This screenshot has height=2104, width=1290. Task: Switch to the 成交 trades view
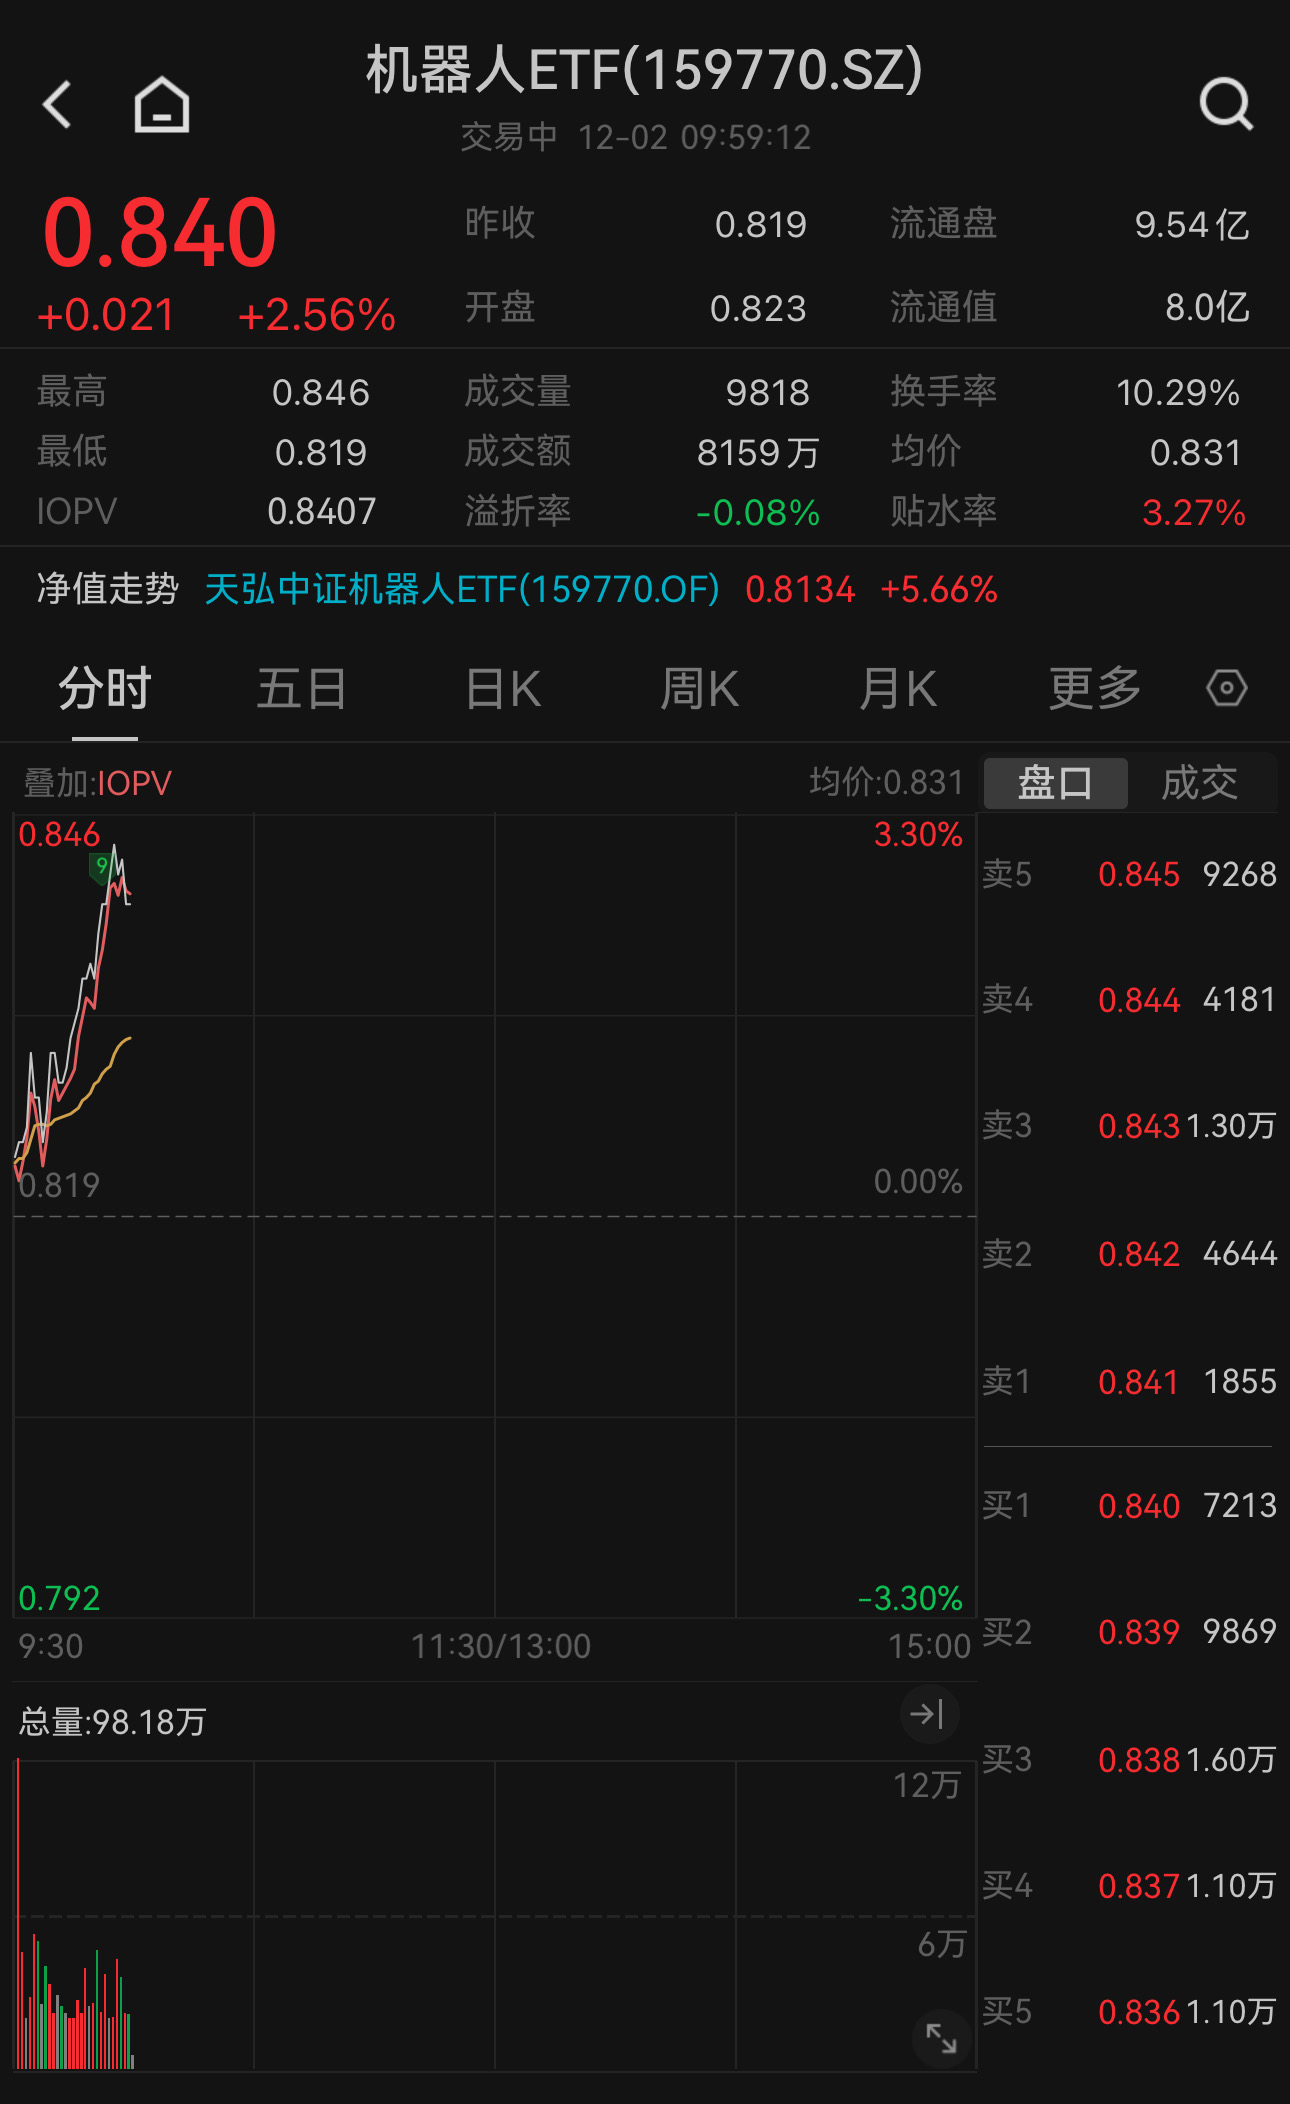1200,782
